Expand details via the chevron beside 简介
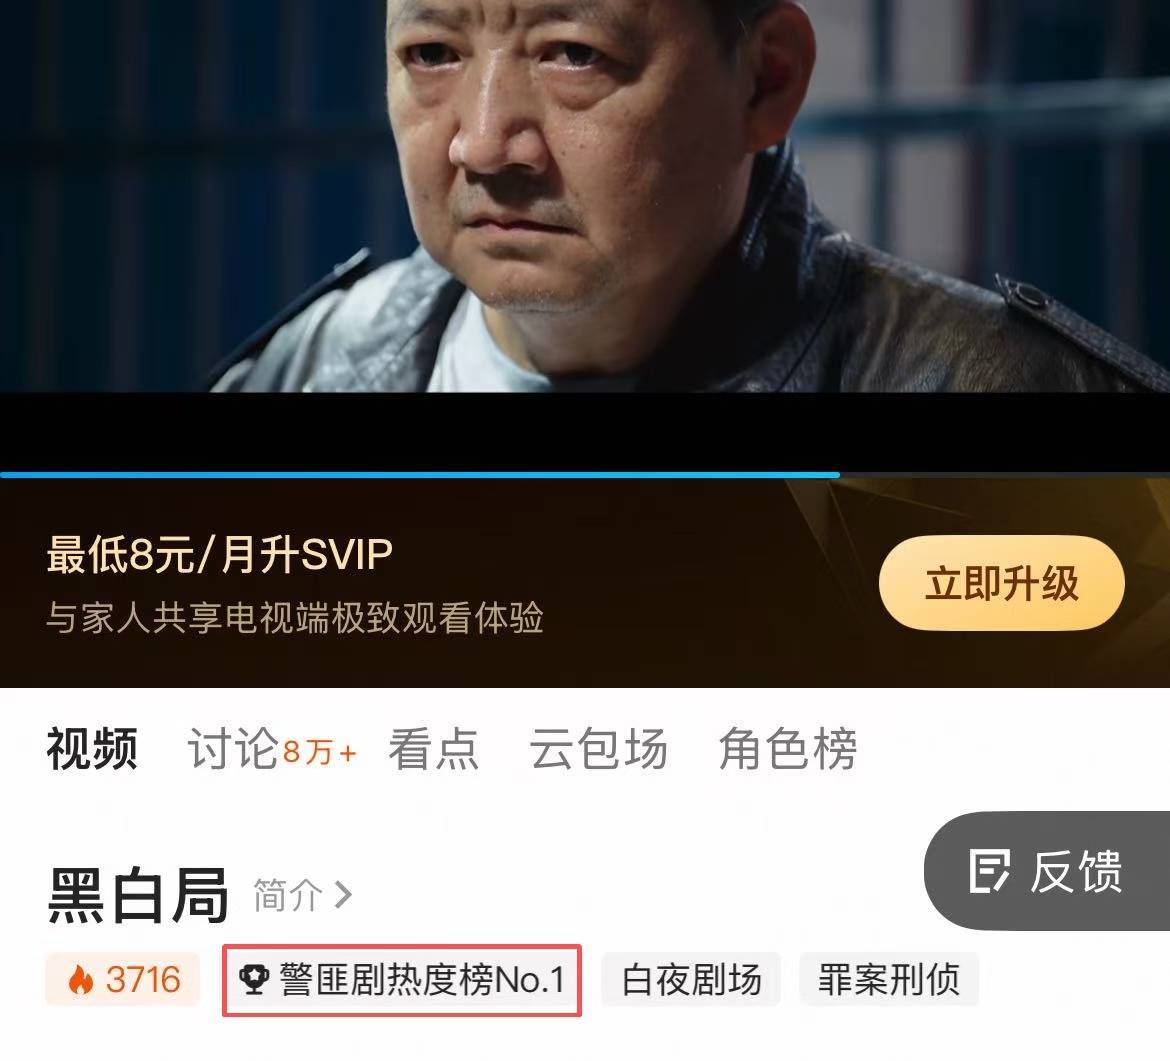The image size is (1170, 1061). [x=342, y=895]
